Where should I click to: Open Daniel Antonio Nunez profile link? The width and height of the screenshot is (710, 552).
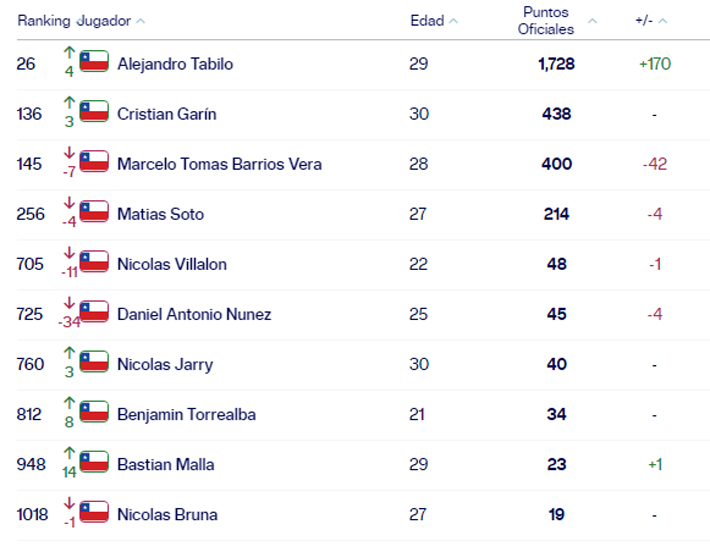coord(194,314)
